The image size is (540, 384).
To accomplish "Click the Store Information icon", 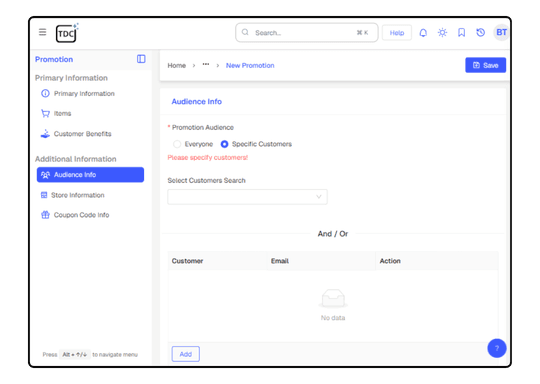I will click(x=44, y=195).
